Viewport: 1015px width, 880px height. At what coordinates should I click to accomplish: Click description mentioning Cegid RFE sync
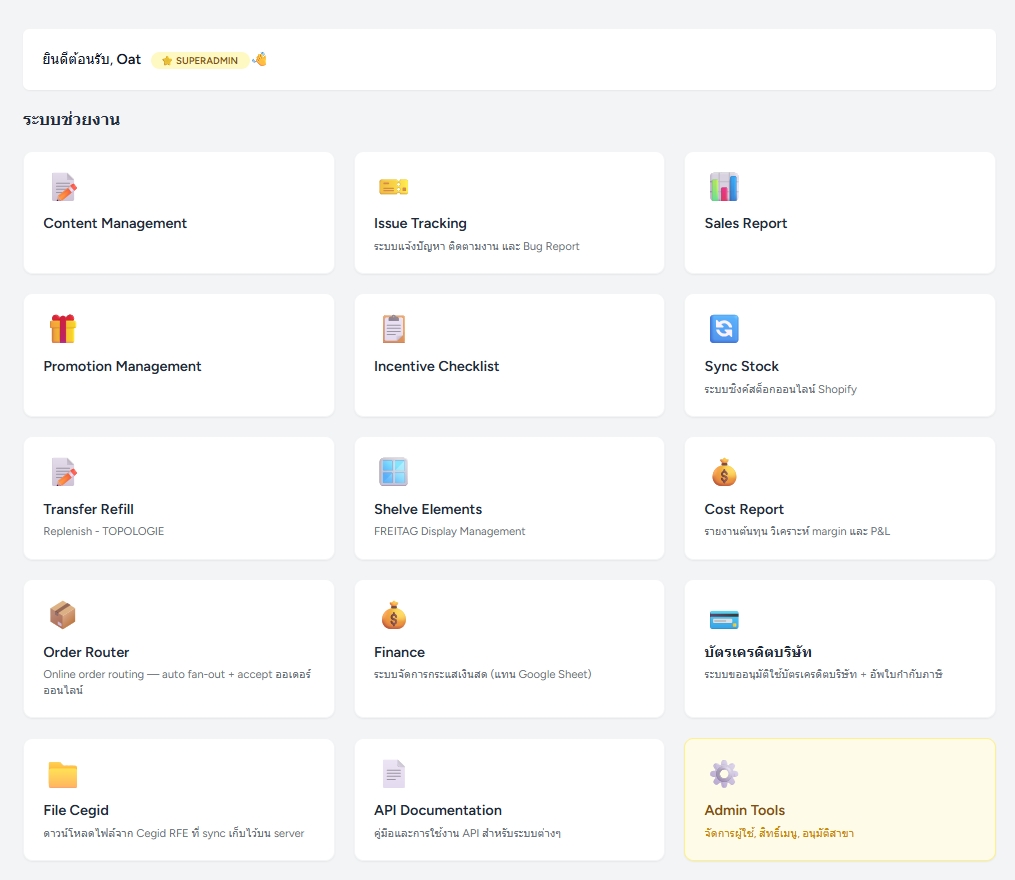[173, 833]
